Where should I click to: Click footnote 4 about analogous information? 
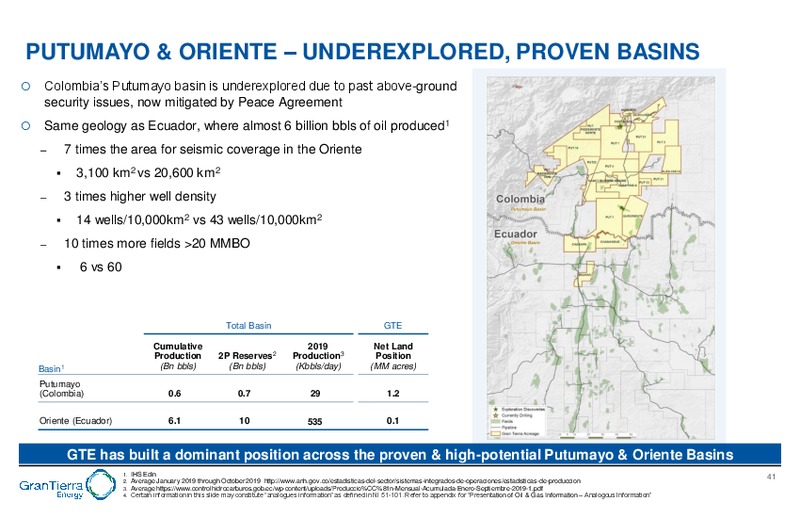coord(390,495)
